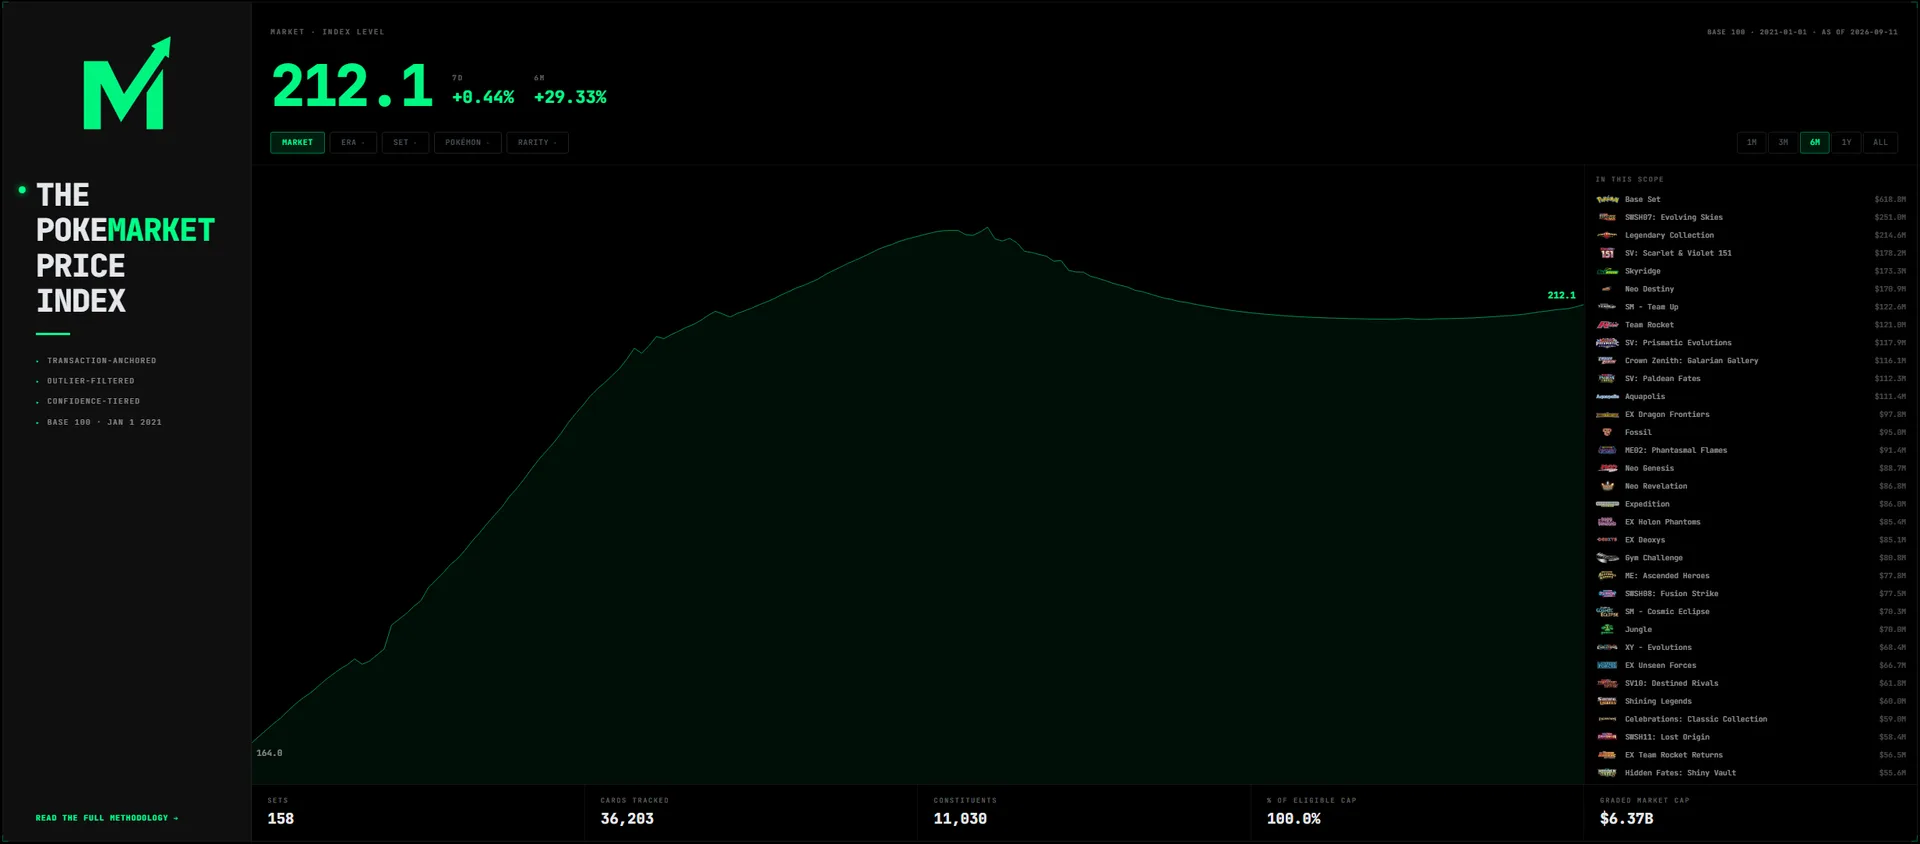Click the Neo Revelation set logo
Viewport: 1920px width, 844px height.
coord(1607,487)
